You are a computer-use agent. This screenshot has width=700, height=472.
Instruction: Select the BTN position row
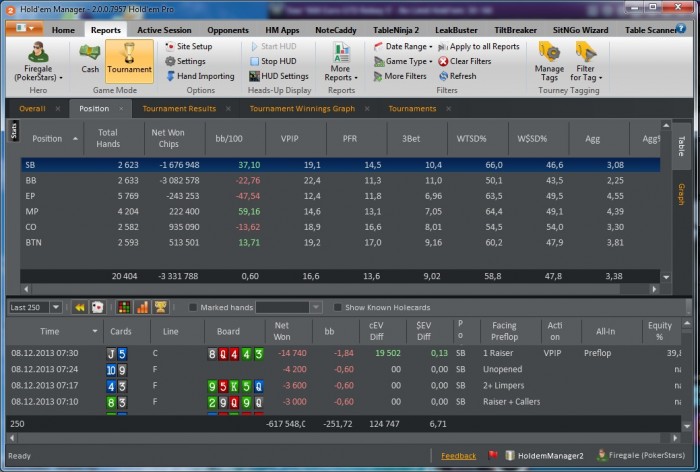pos(340,242)
